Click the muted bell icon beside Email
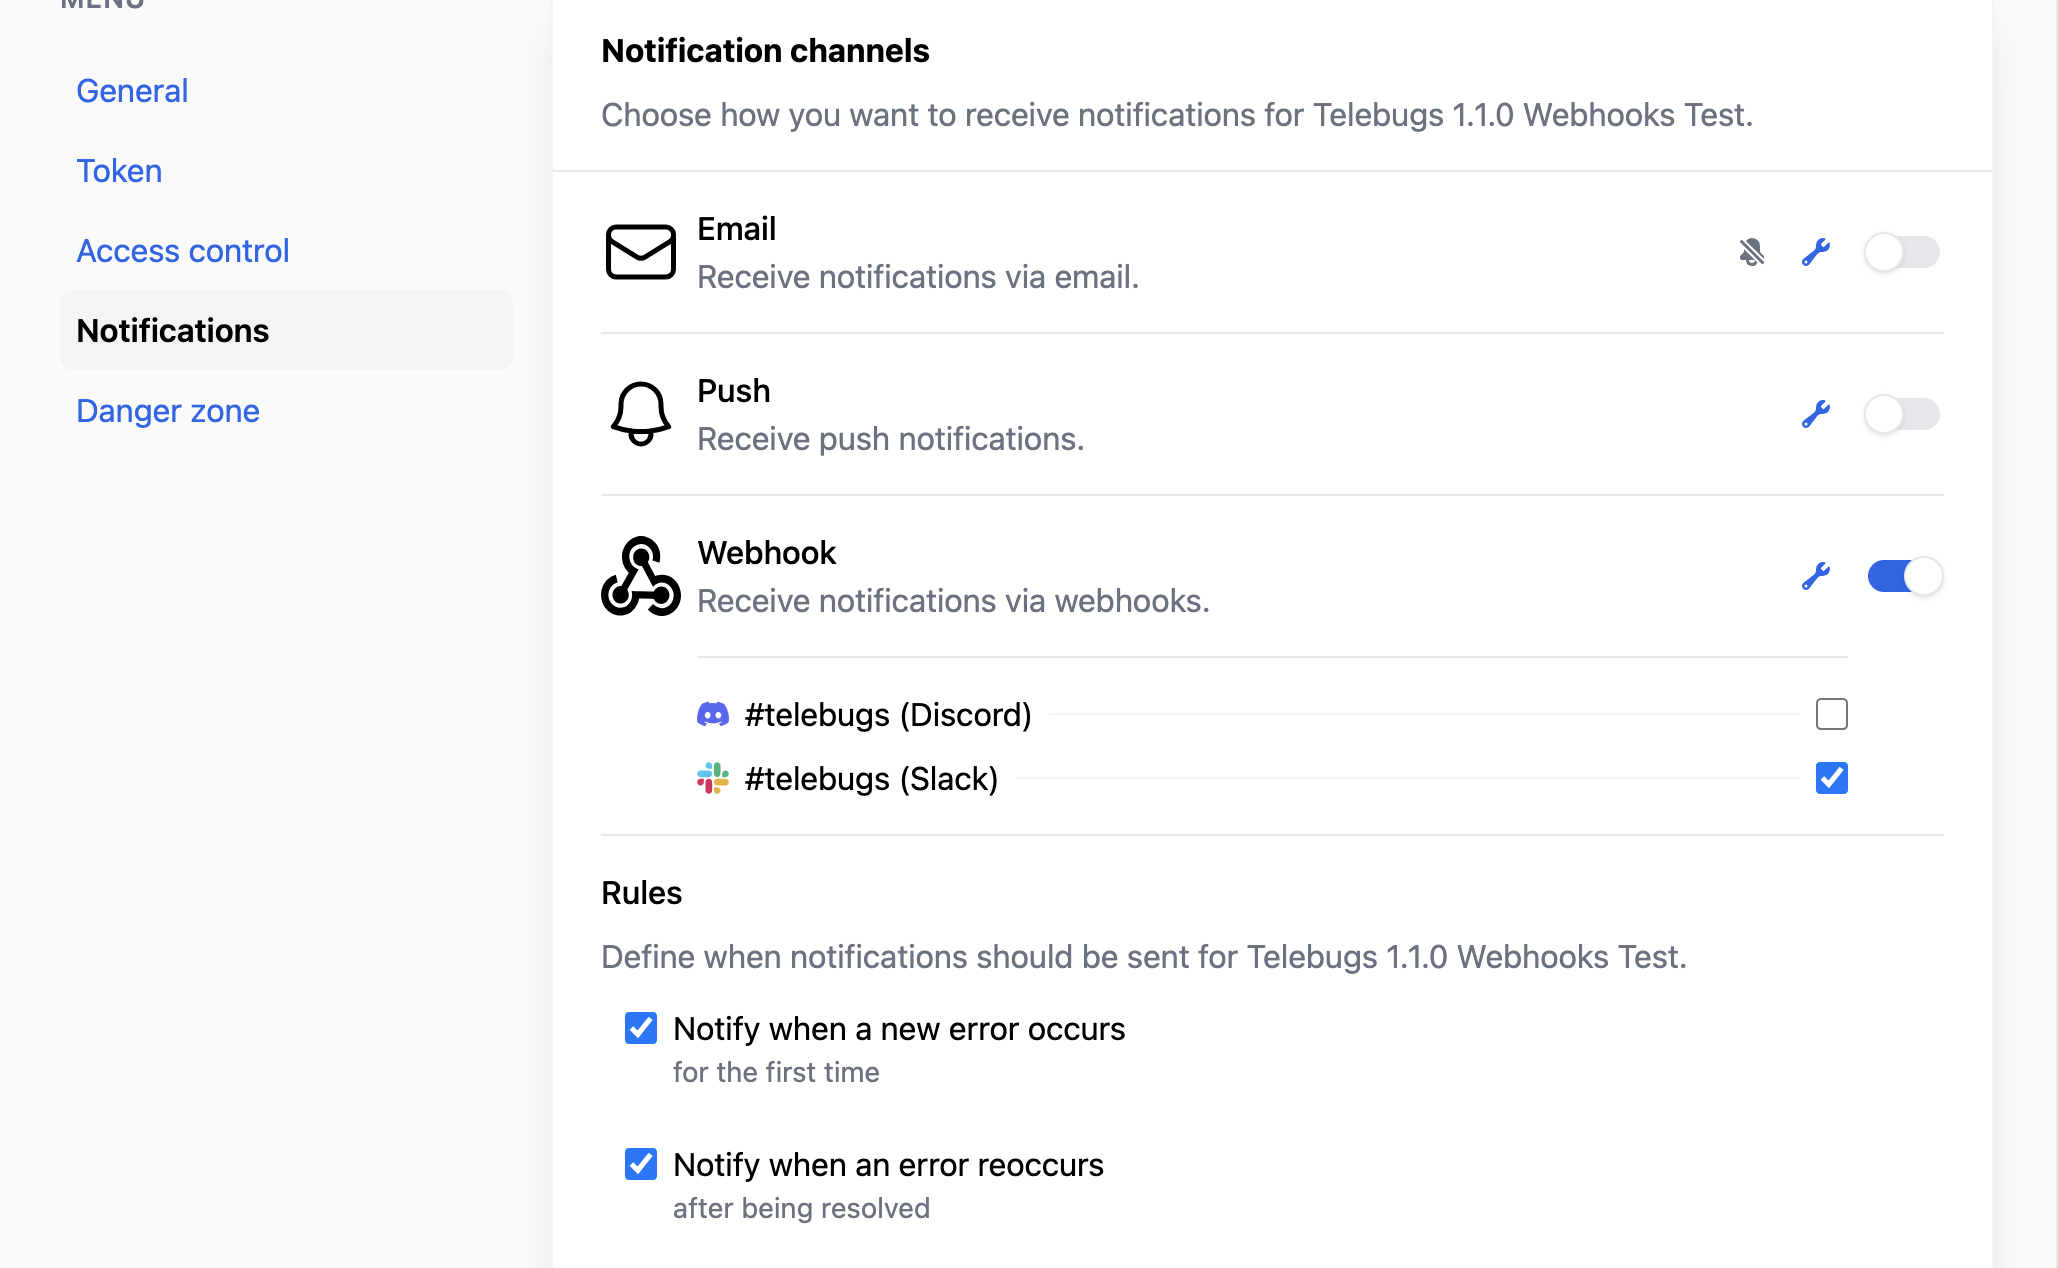 (x=1751, y=252)
